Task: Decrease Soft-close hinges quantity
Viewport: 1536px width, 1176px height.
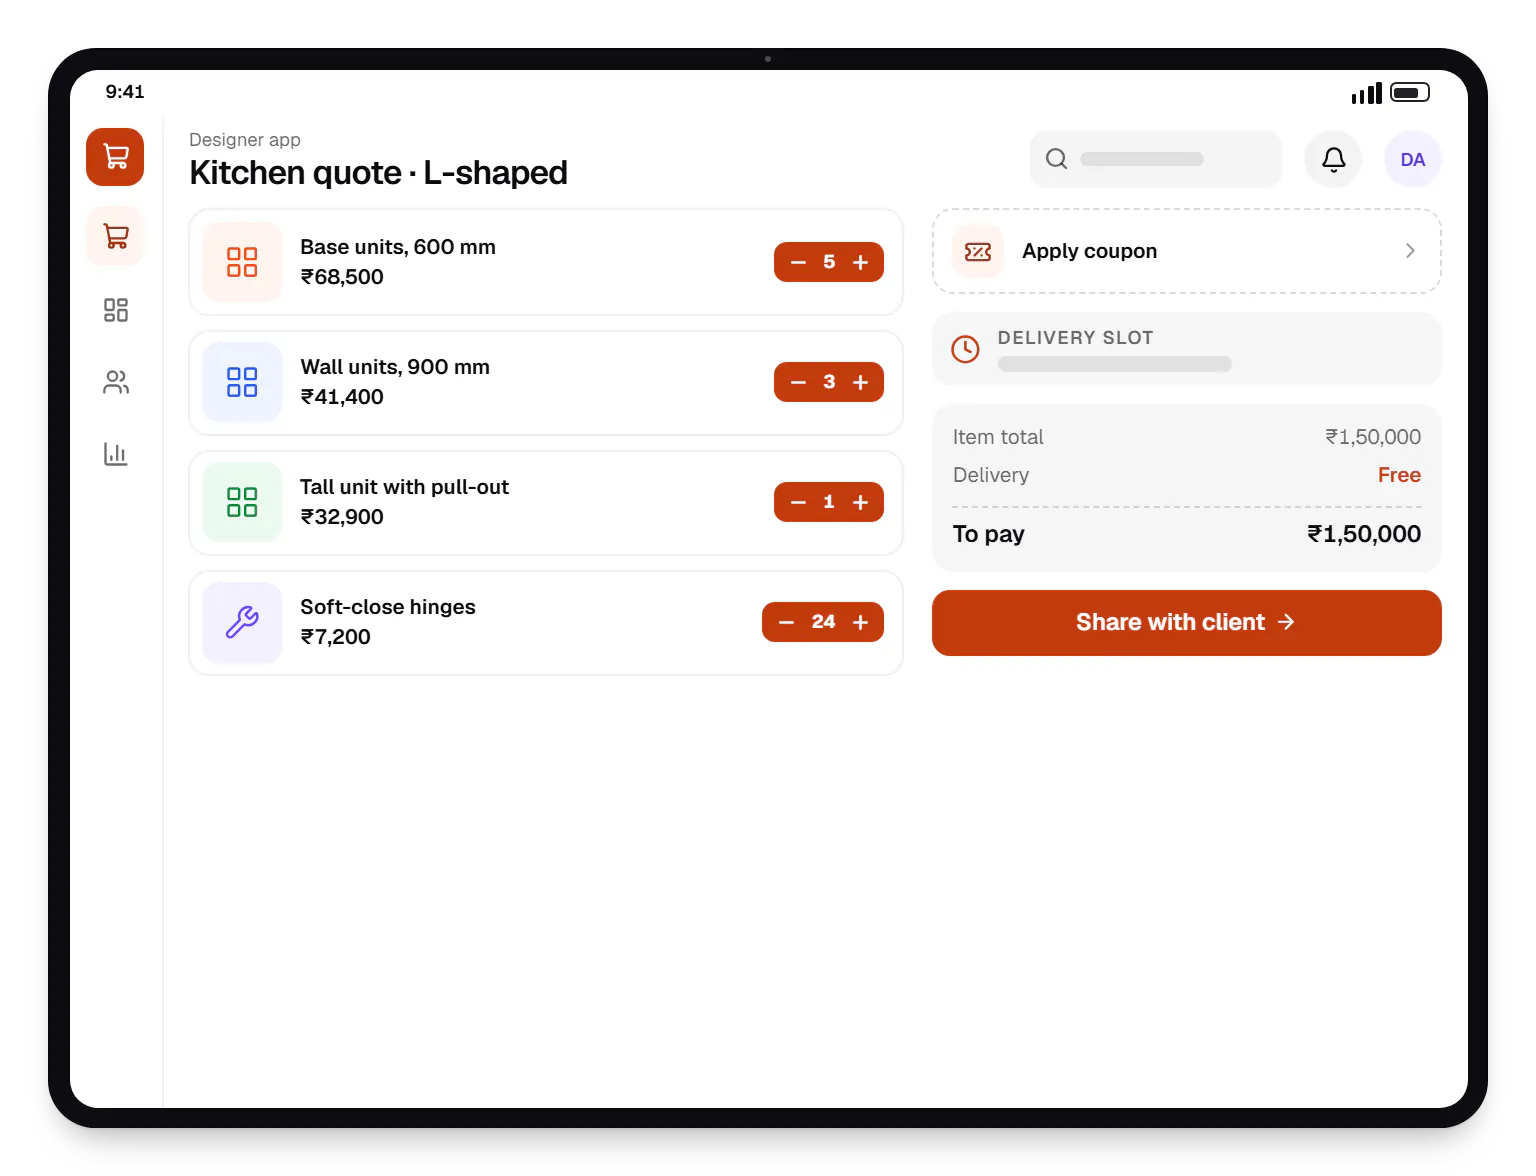Action: tap(786, 622)
